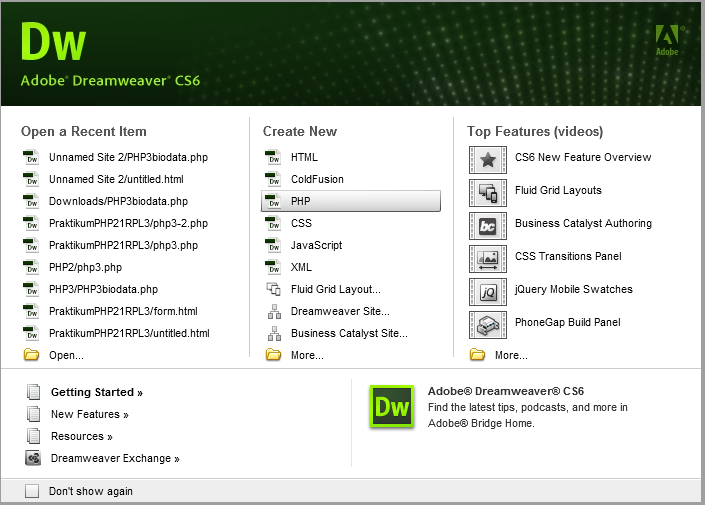Tick the Don't show again checkbox
Screen dimensions: 705x505
click(x=32, y=491)
